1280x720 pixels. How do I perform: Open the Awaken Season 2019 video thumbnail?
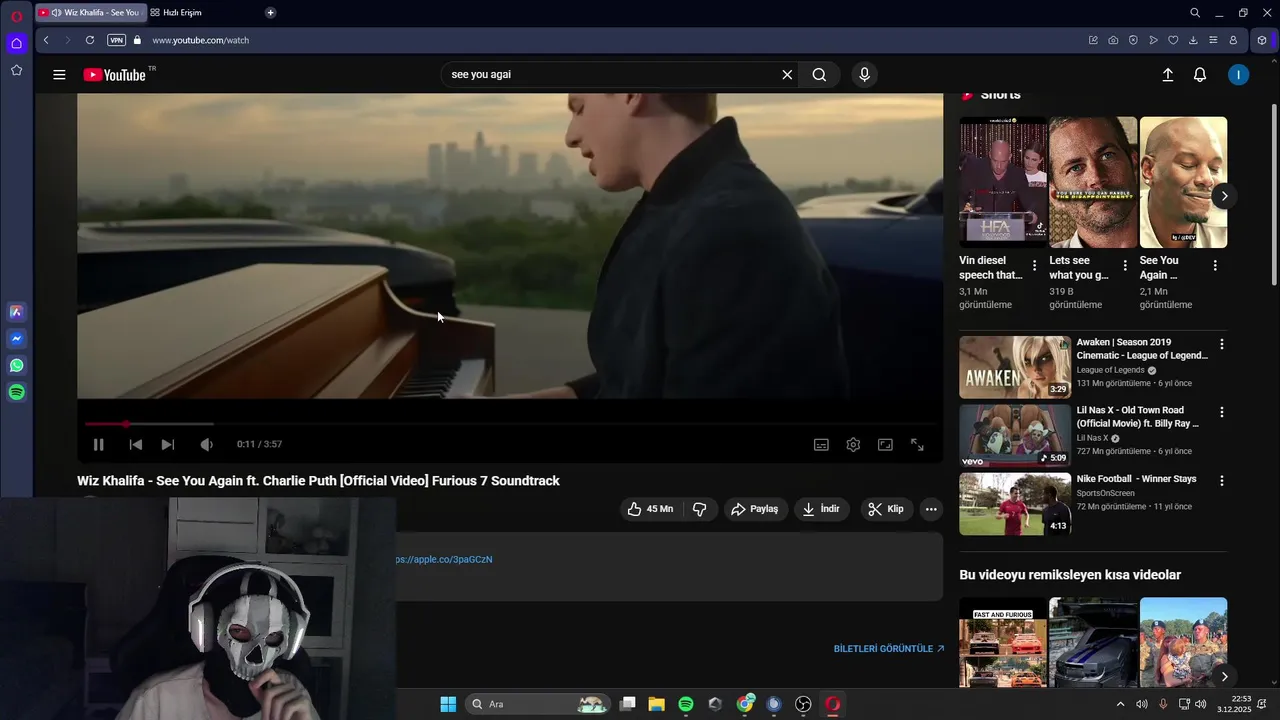pos(1015,367)
